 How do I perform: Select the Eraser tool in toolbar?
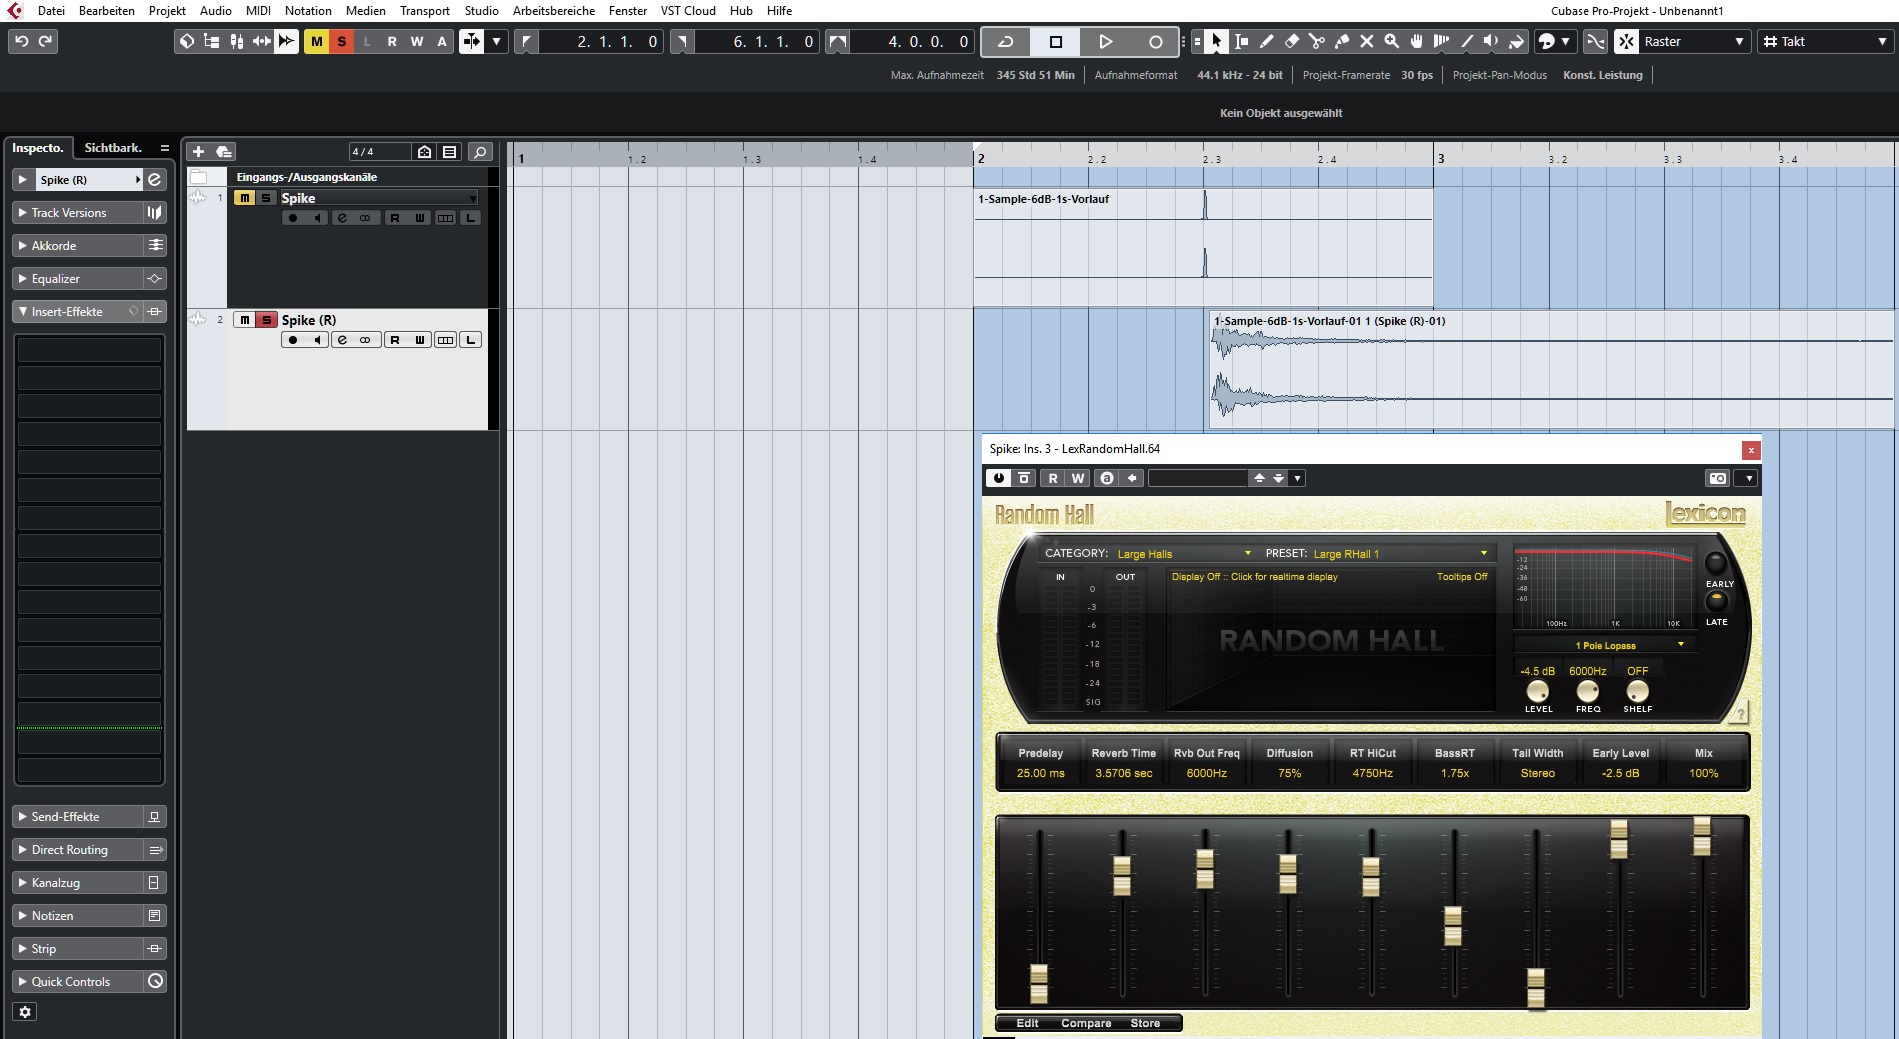tap(1292, 42)
